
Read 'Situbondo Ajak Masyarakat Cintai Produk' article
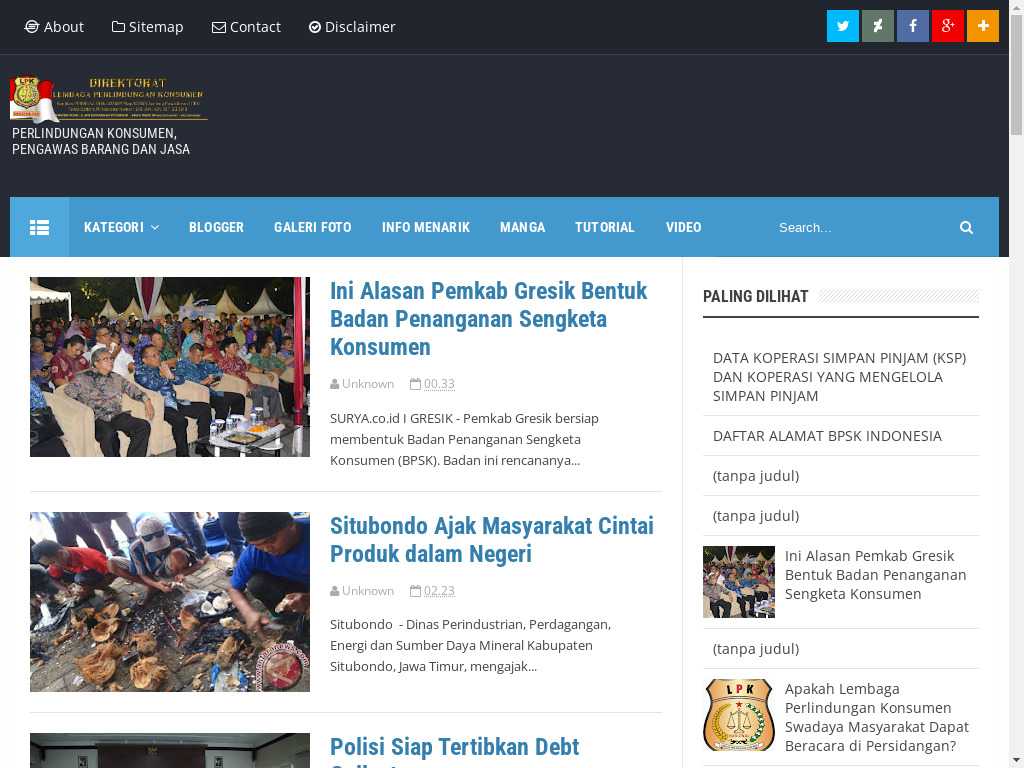pos(491,539)
